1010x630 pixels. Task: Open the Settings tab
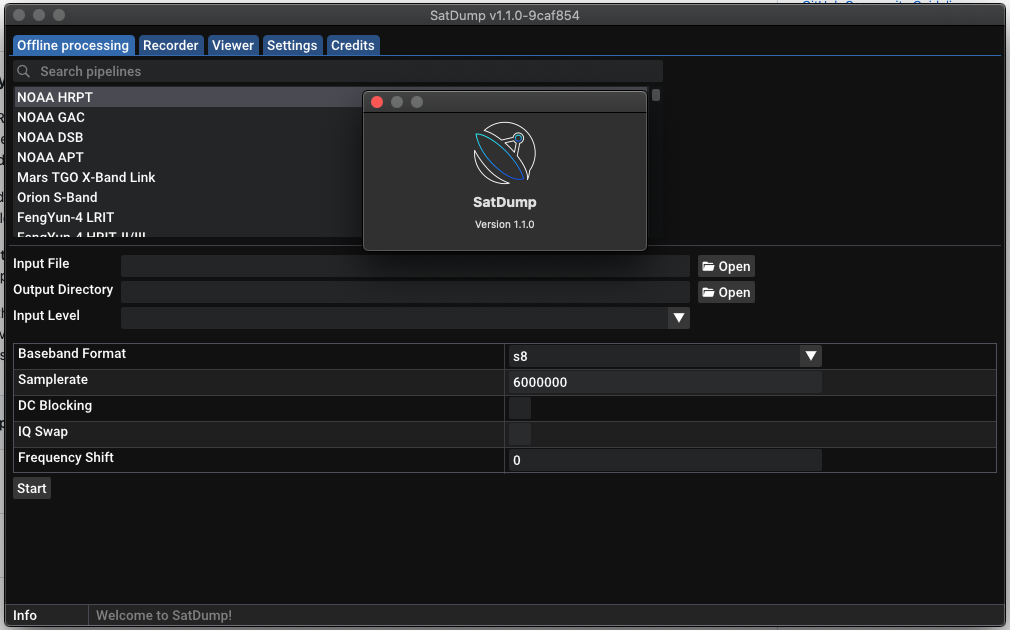(x=292, y=45)
